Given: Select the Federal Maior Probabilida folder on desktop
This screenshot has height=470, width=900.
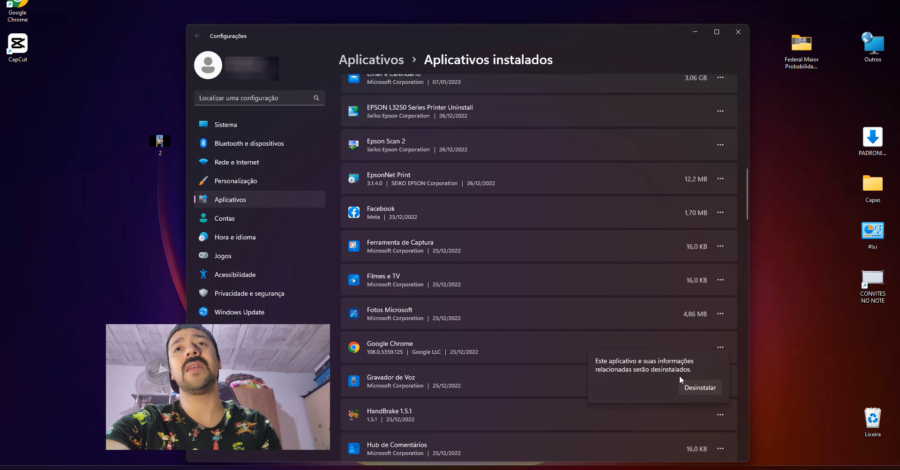Looking at the screenshot, I should coord(801,52).
